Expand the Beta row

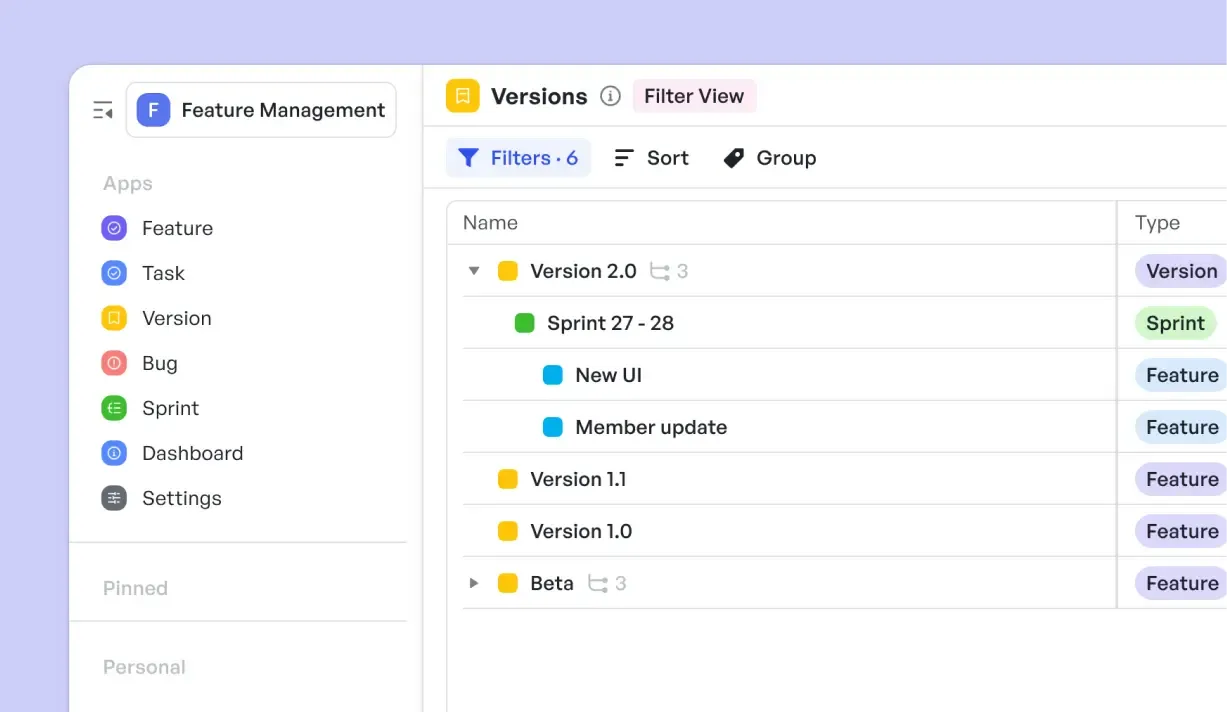(474, 583)
